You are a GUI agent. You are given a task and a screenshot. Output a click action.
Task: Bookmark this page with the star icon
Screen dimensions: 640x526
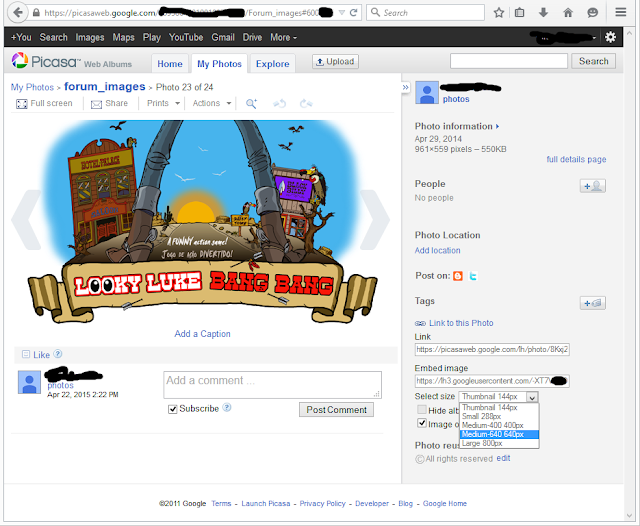click(x=499, y=13)
